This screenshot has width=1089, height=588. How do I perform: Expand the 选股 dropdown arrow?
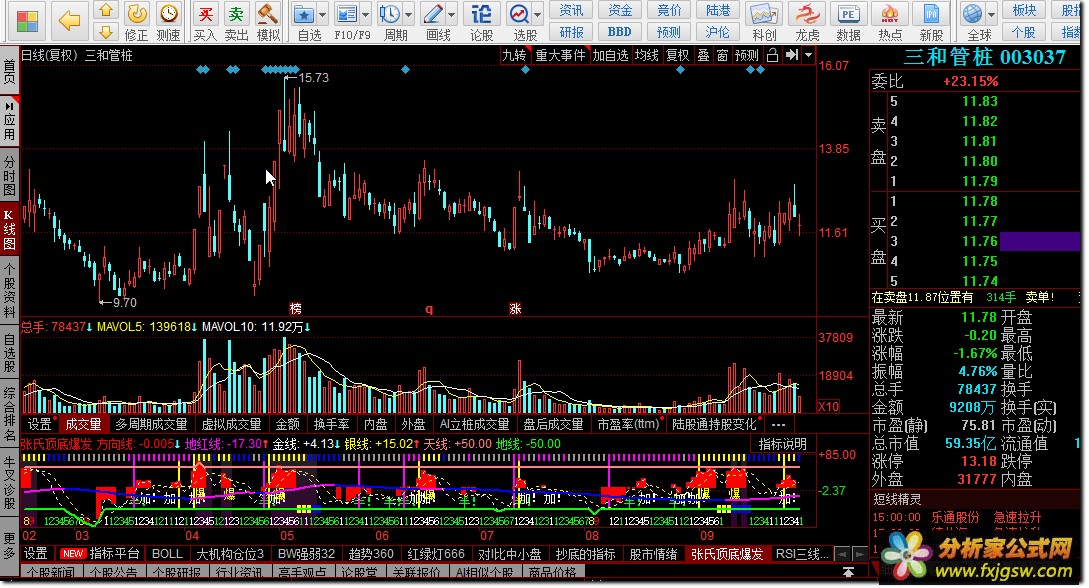coord(538,14)
